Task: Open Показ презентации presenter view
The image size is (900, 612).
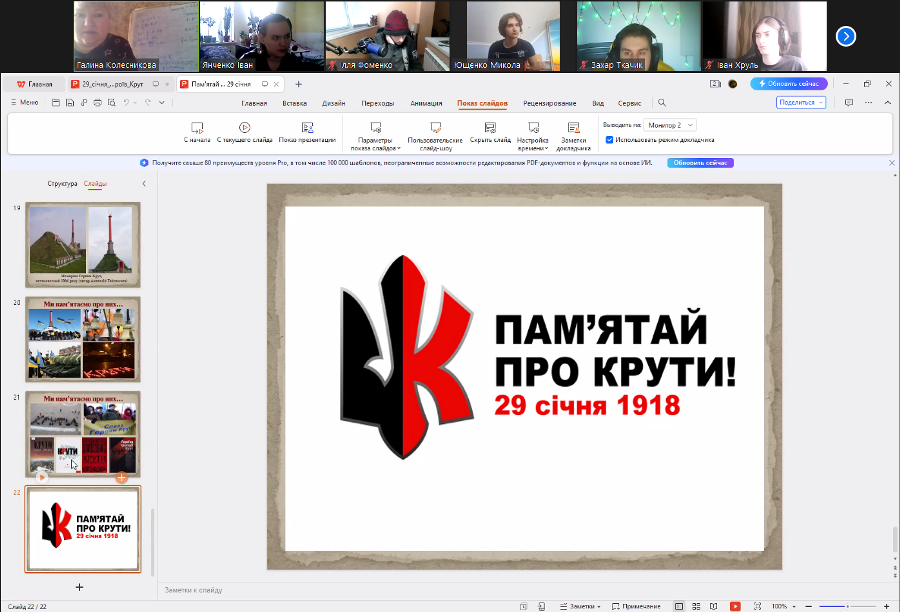Action: pyautogui.click(x=307, y=132)
